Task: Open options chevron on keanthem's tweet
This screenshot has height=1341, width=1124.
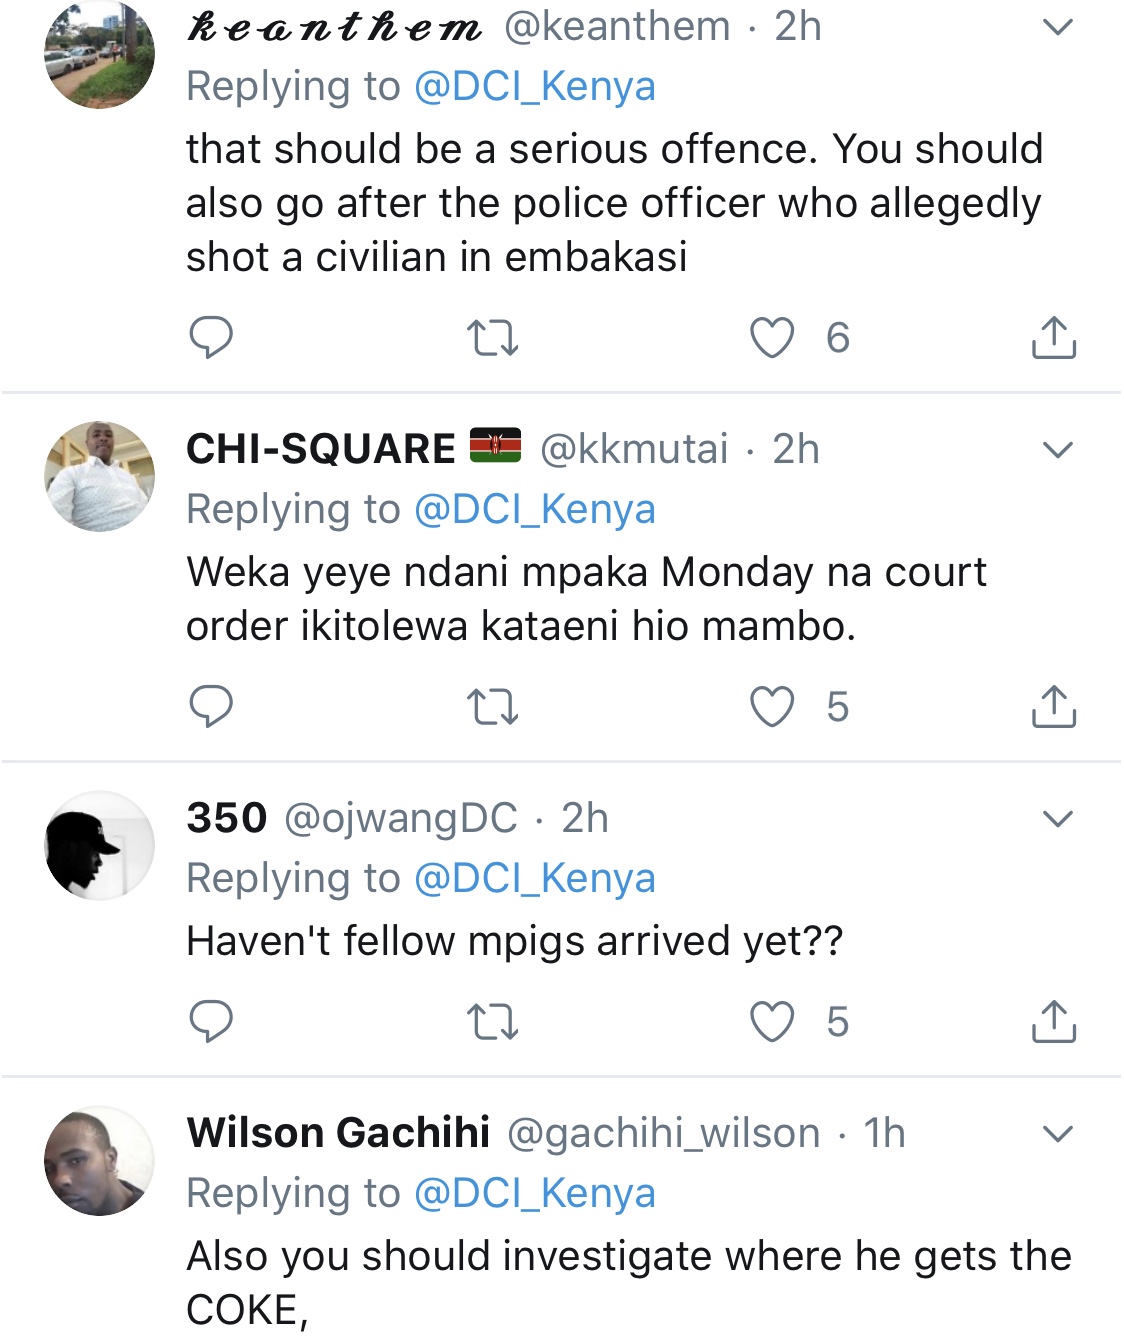Action: tap(1057, 27)
